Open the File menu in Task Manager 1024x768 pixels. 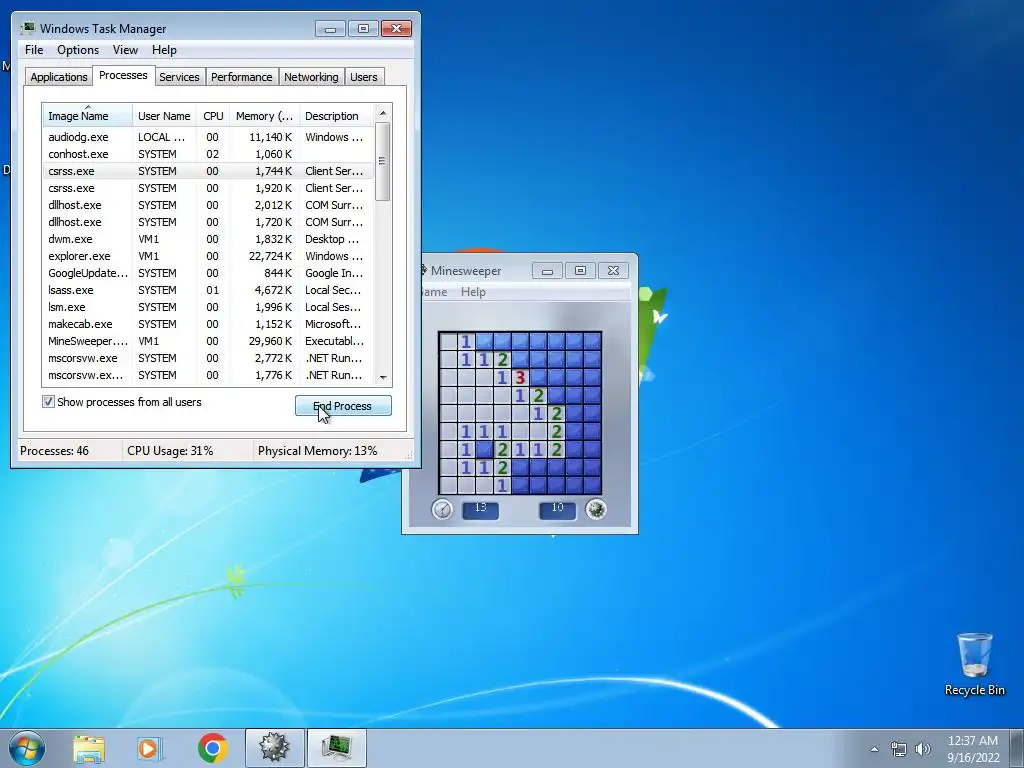coord(34,50)
